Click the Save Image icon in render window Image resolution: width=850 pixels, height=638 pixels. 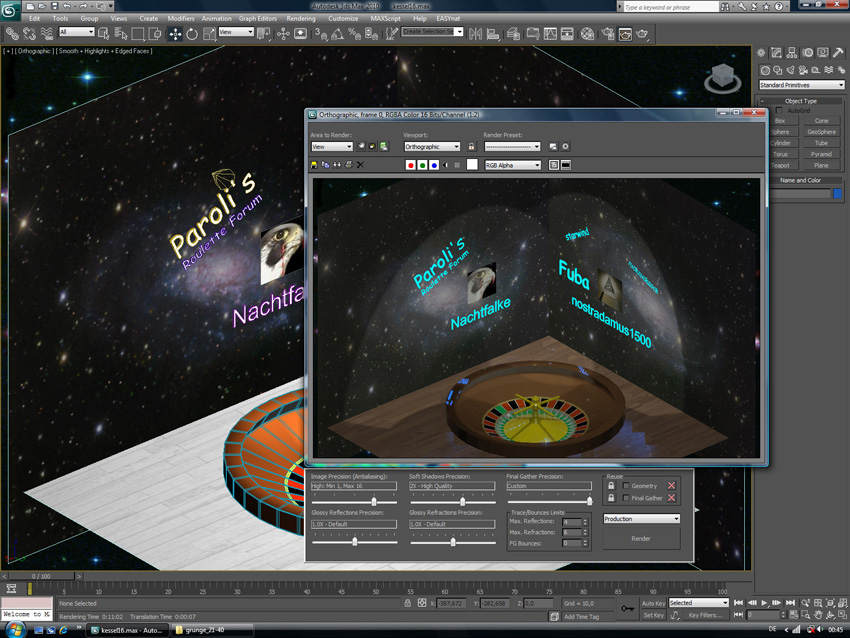coord(314,165)
